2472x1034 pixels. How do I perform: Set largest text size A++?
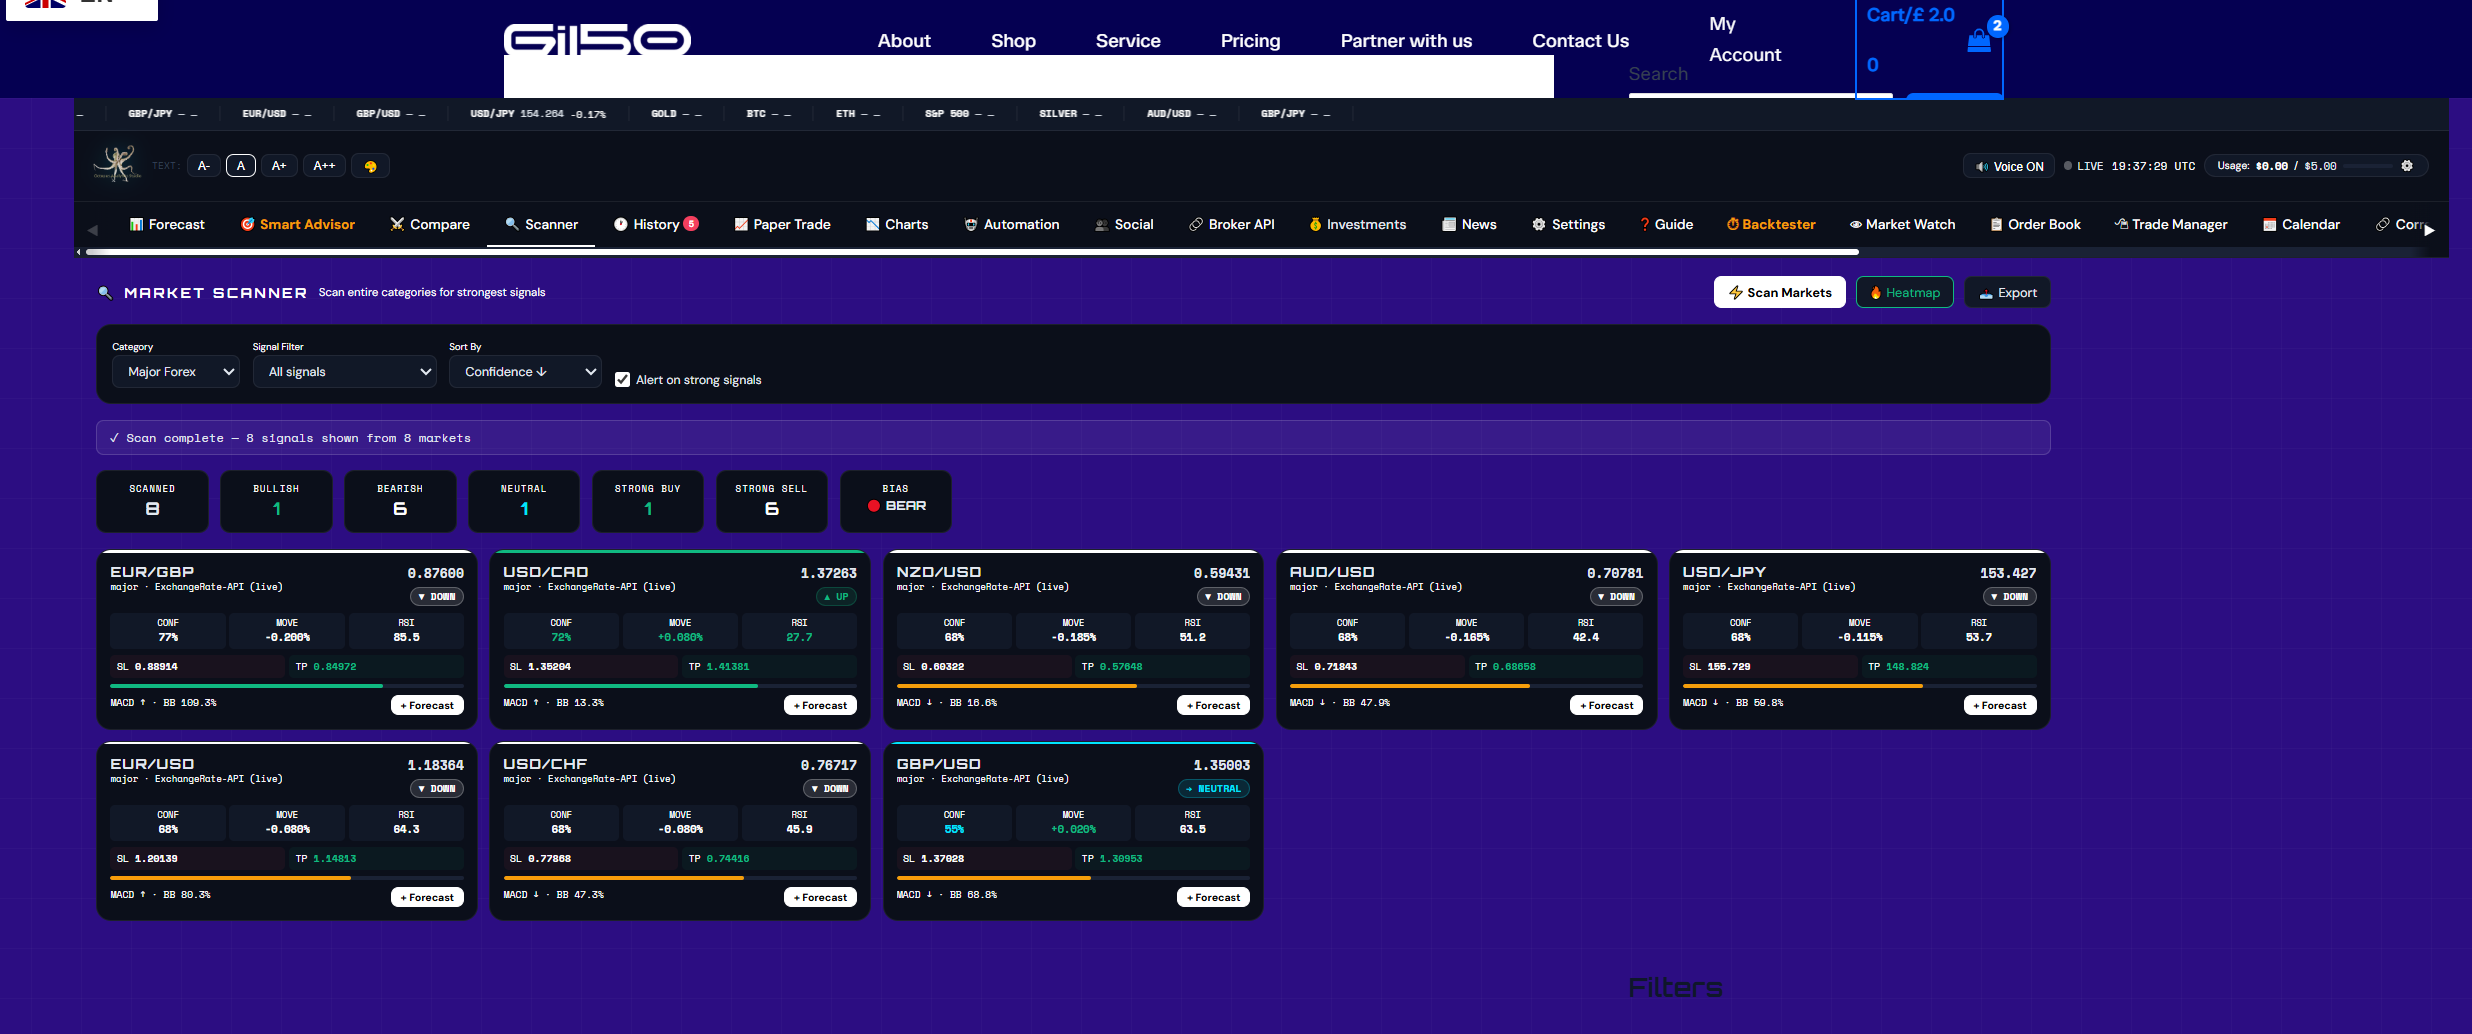coord(324,166)
